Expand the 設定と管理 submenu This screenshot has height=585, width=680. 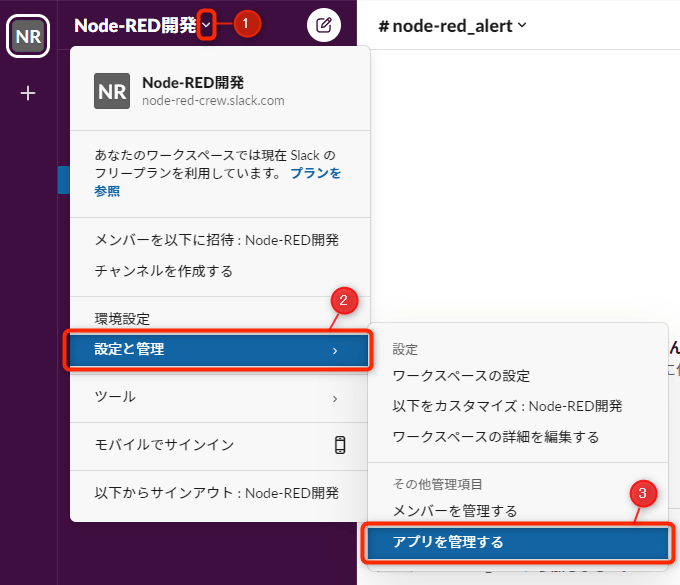(x=218, y=350)
